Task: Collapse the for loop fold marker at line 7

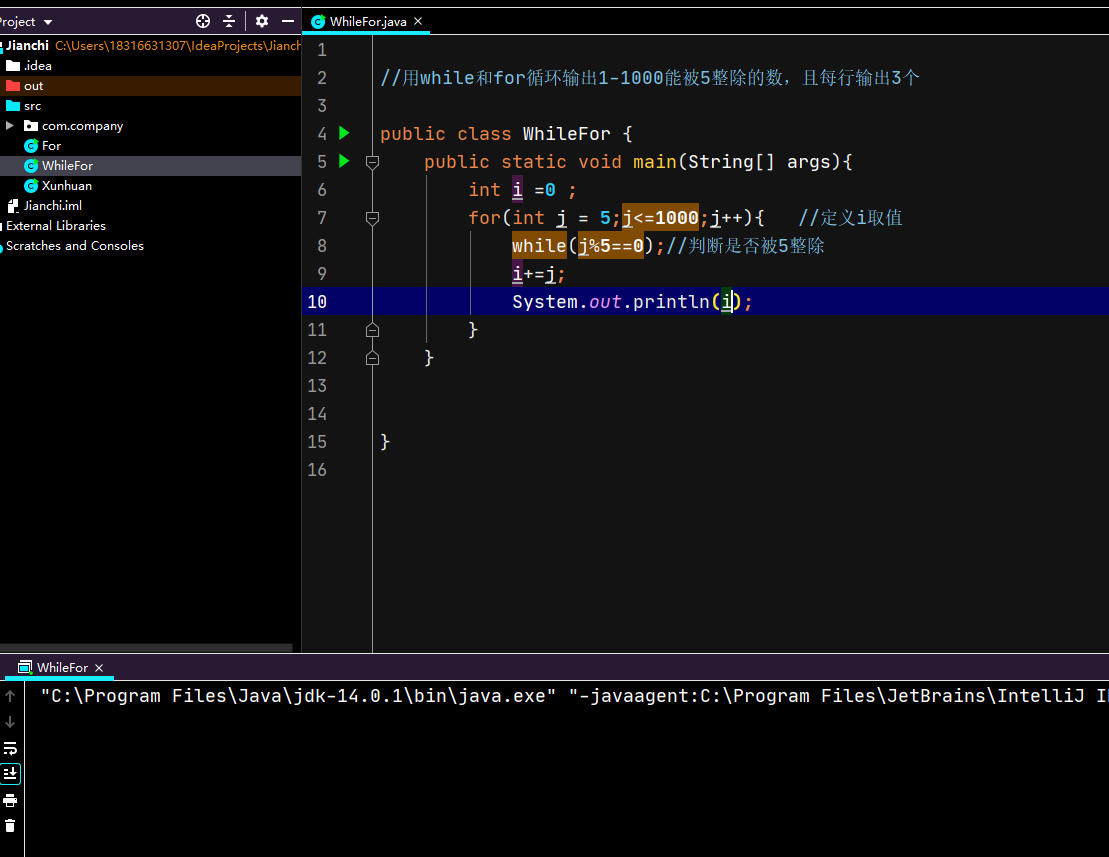Action: (372, 218)
